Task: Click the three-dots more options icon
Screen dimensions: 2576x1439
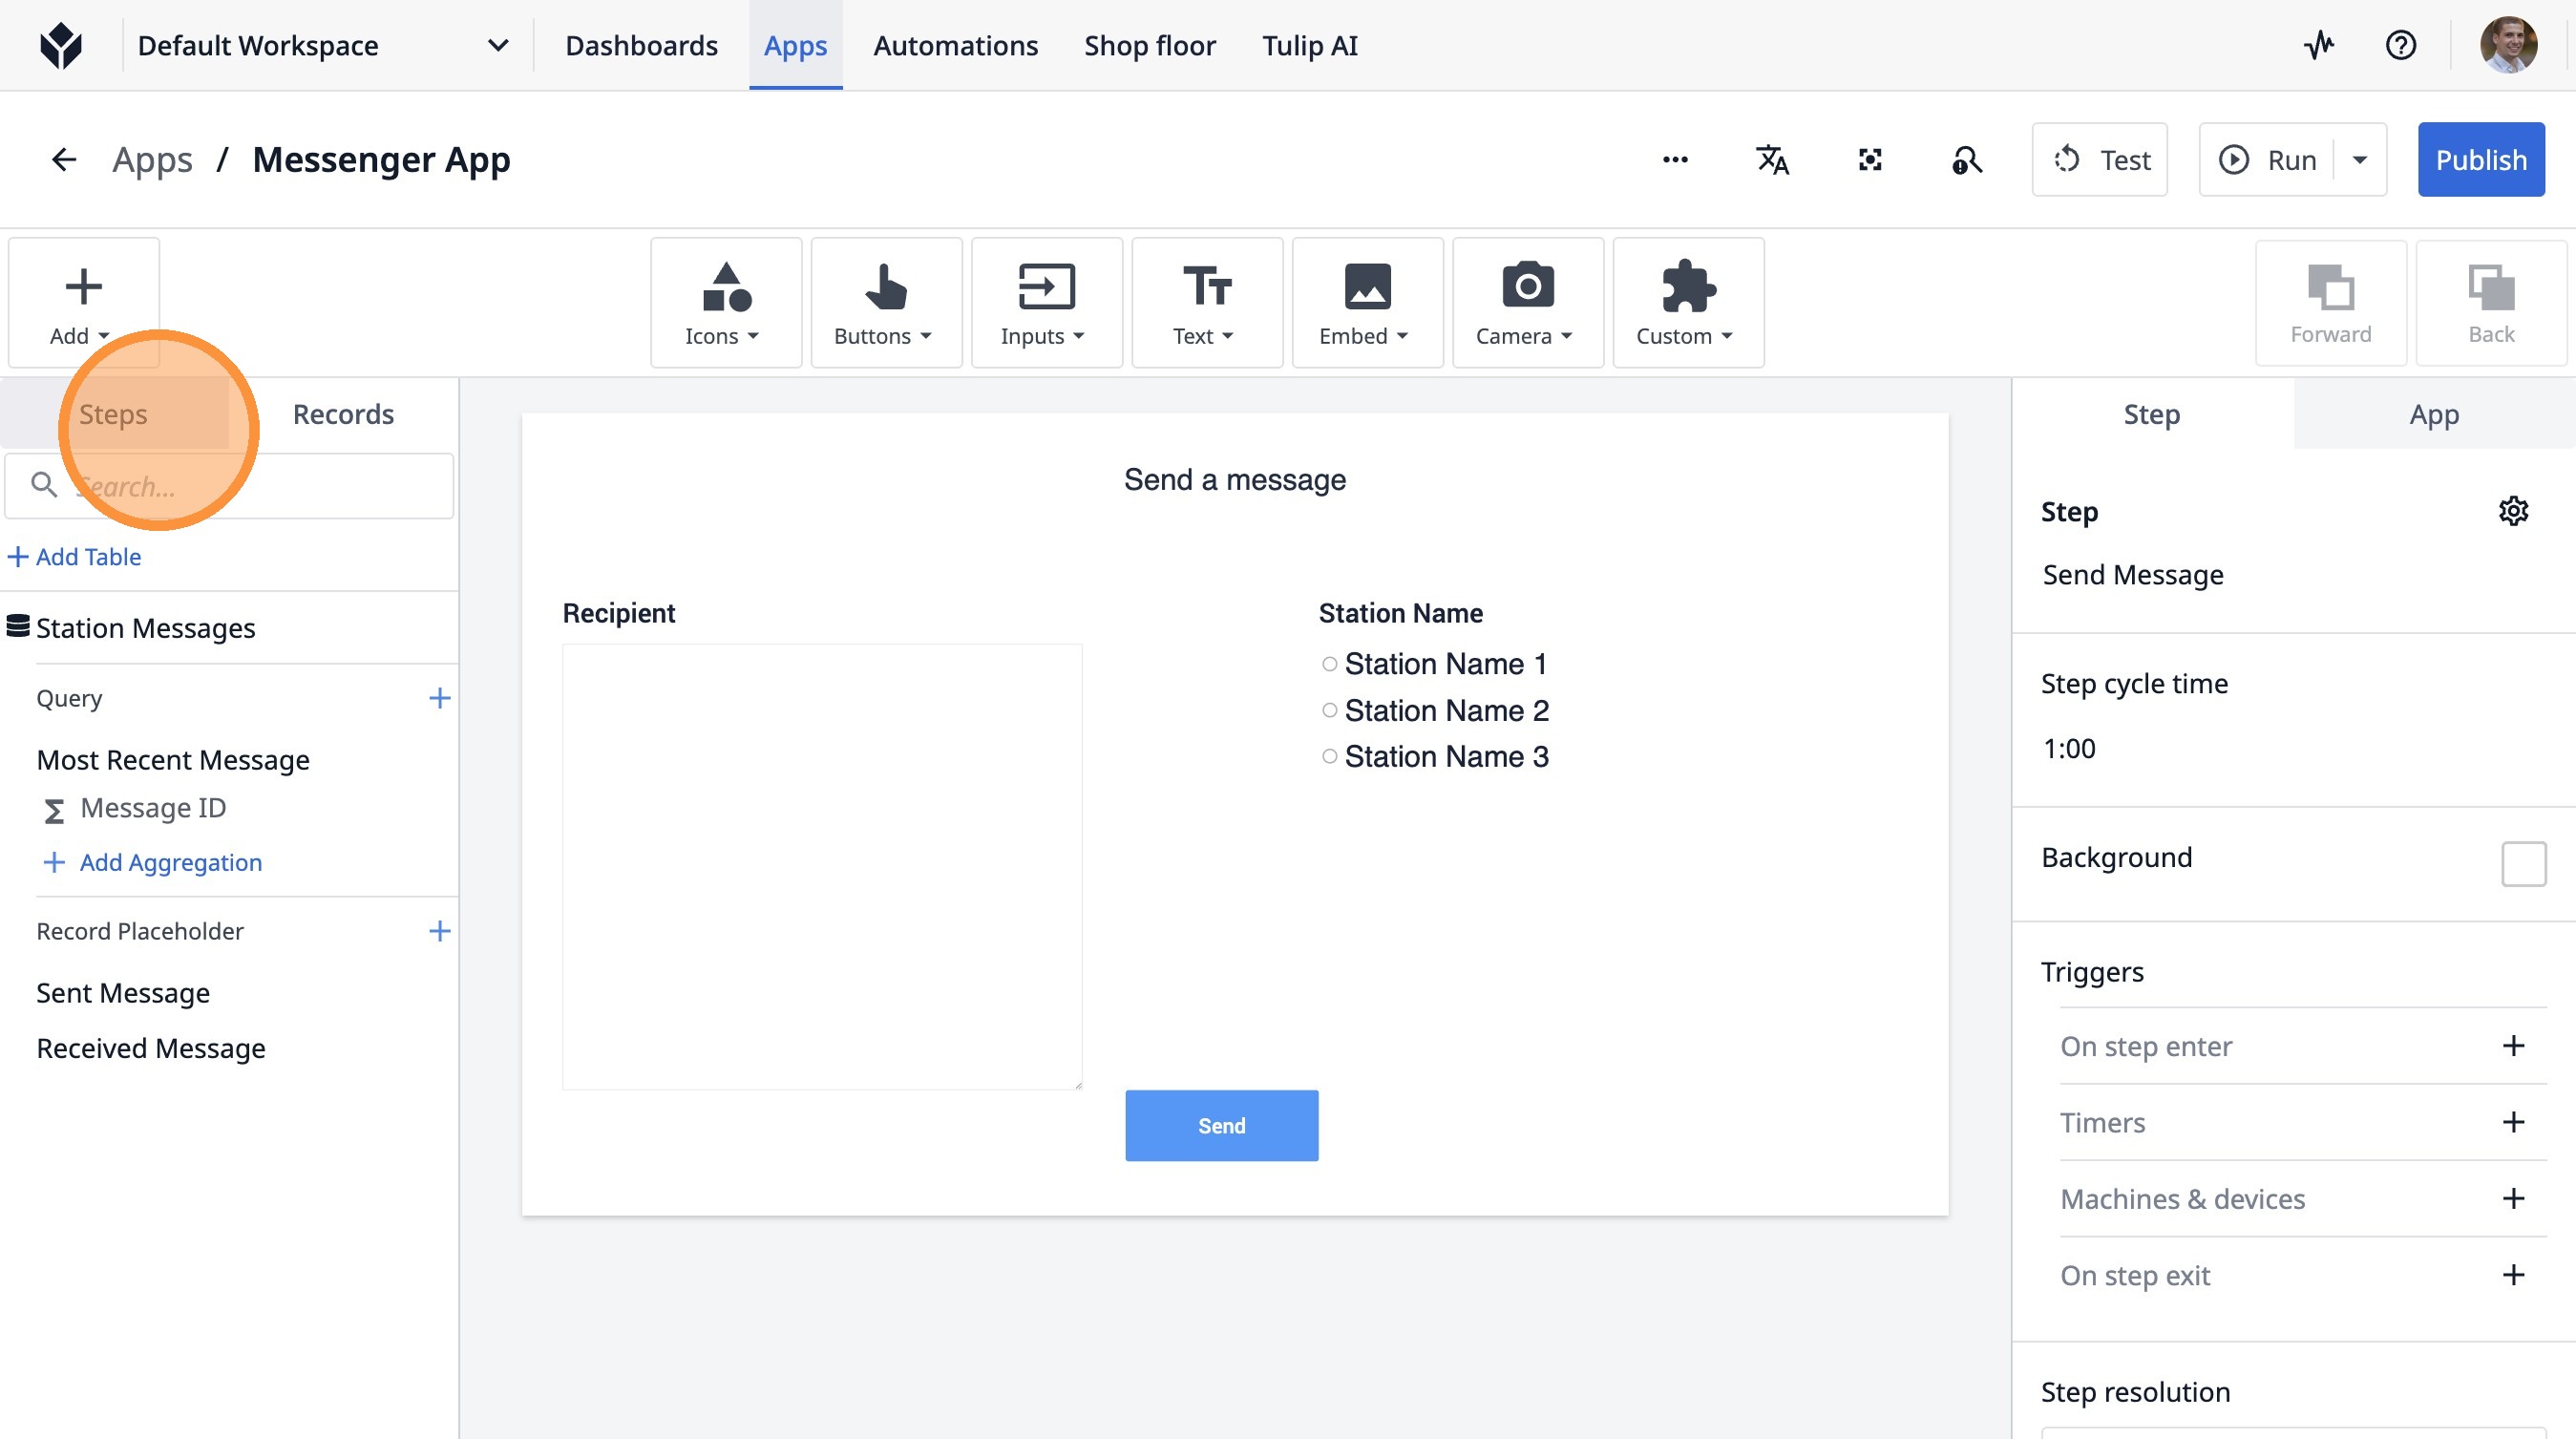Action: 1675,160
